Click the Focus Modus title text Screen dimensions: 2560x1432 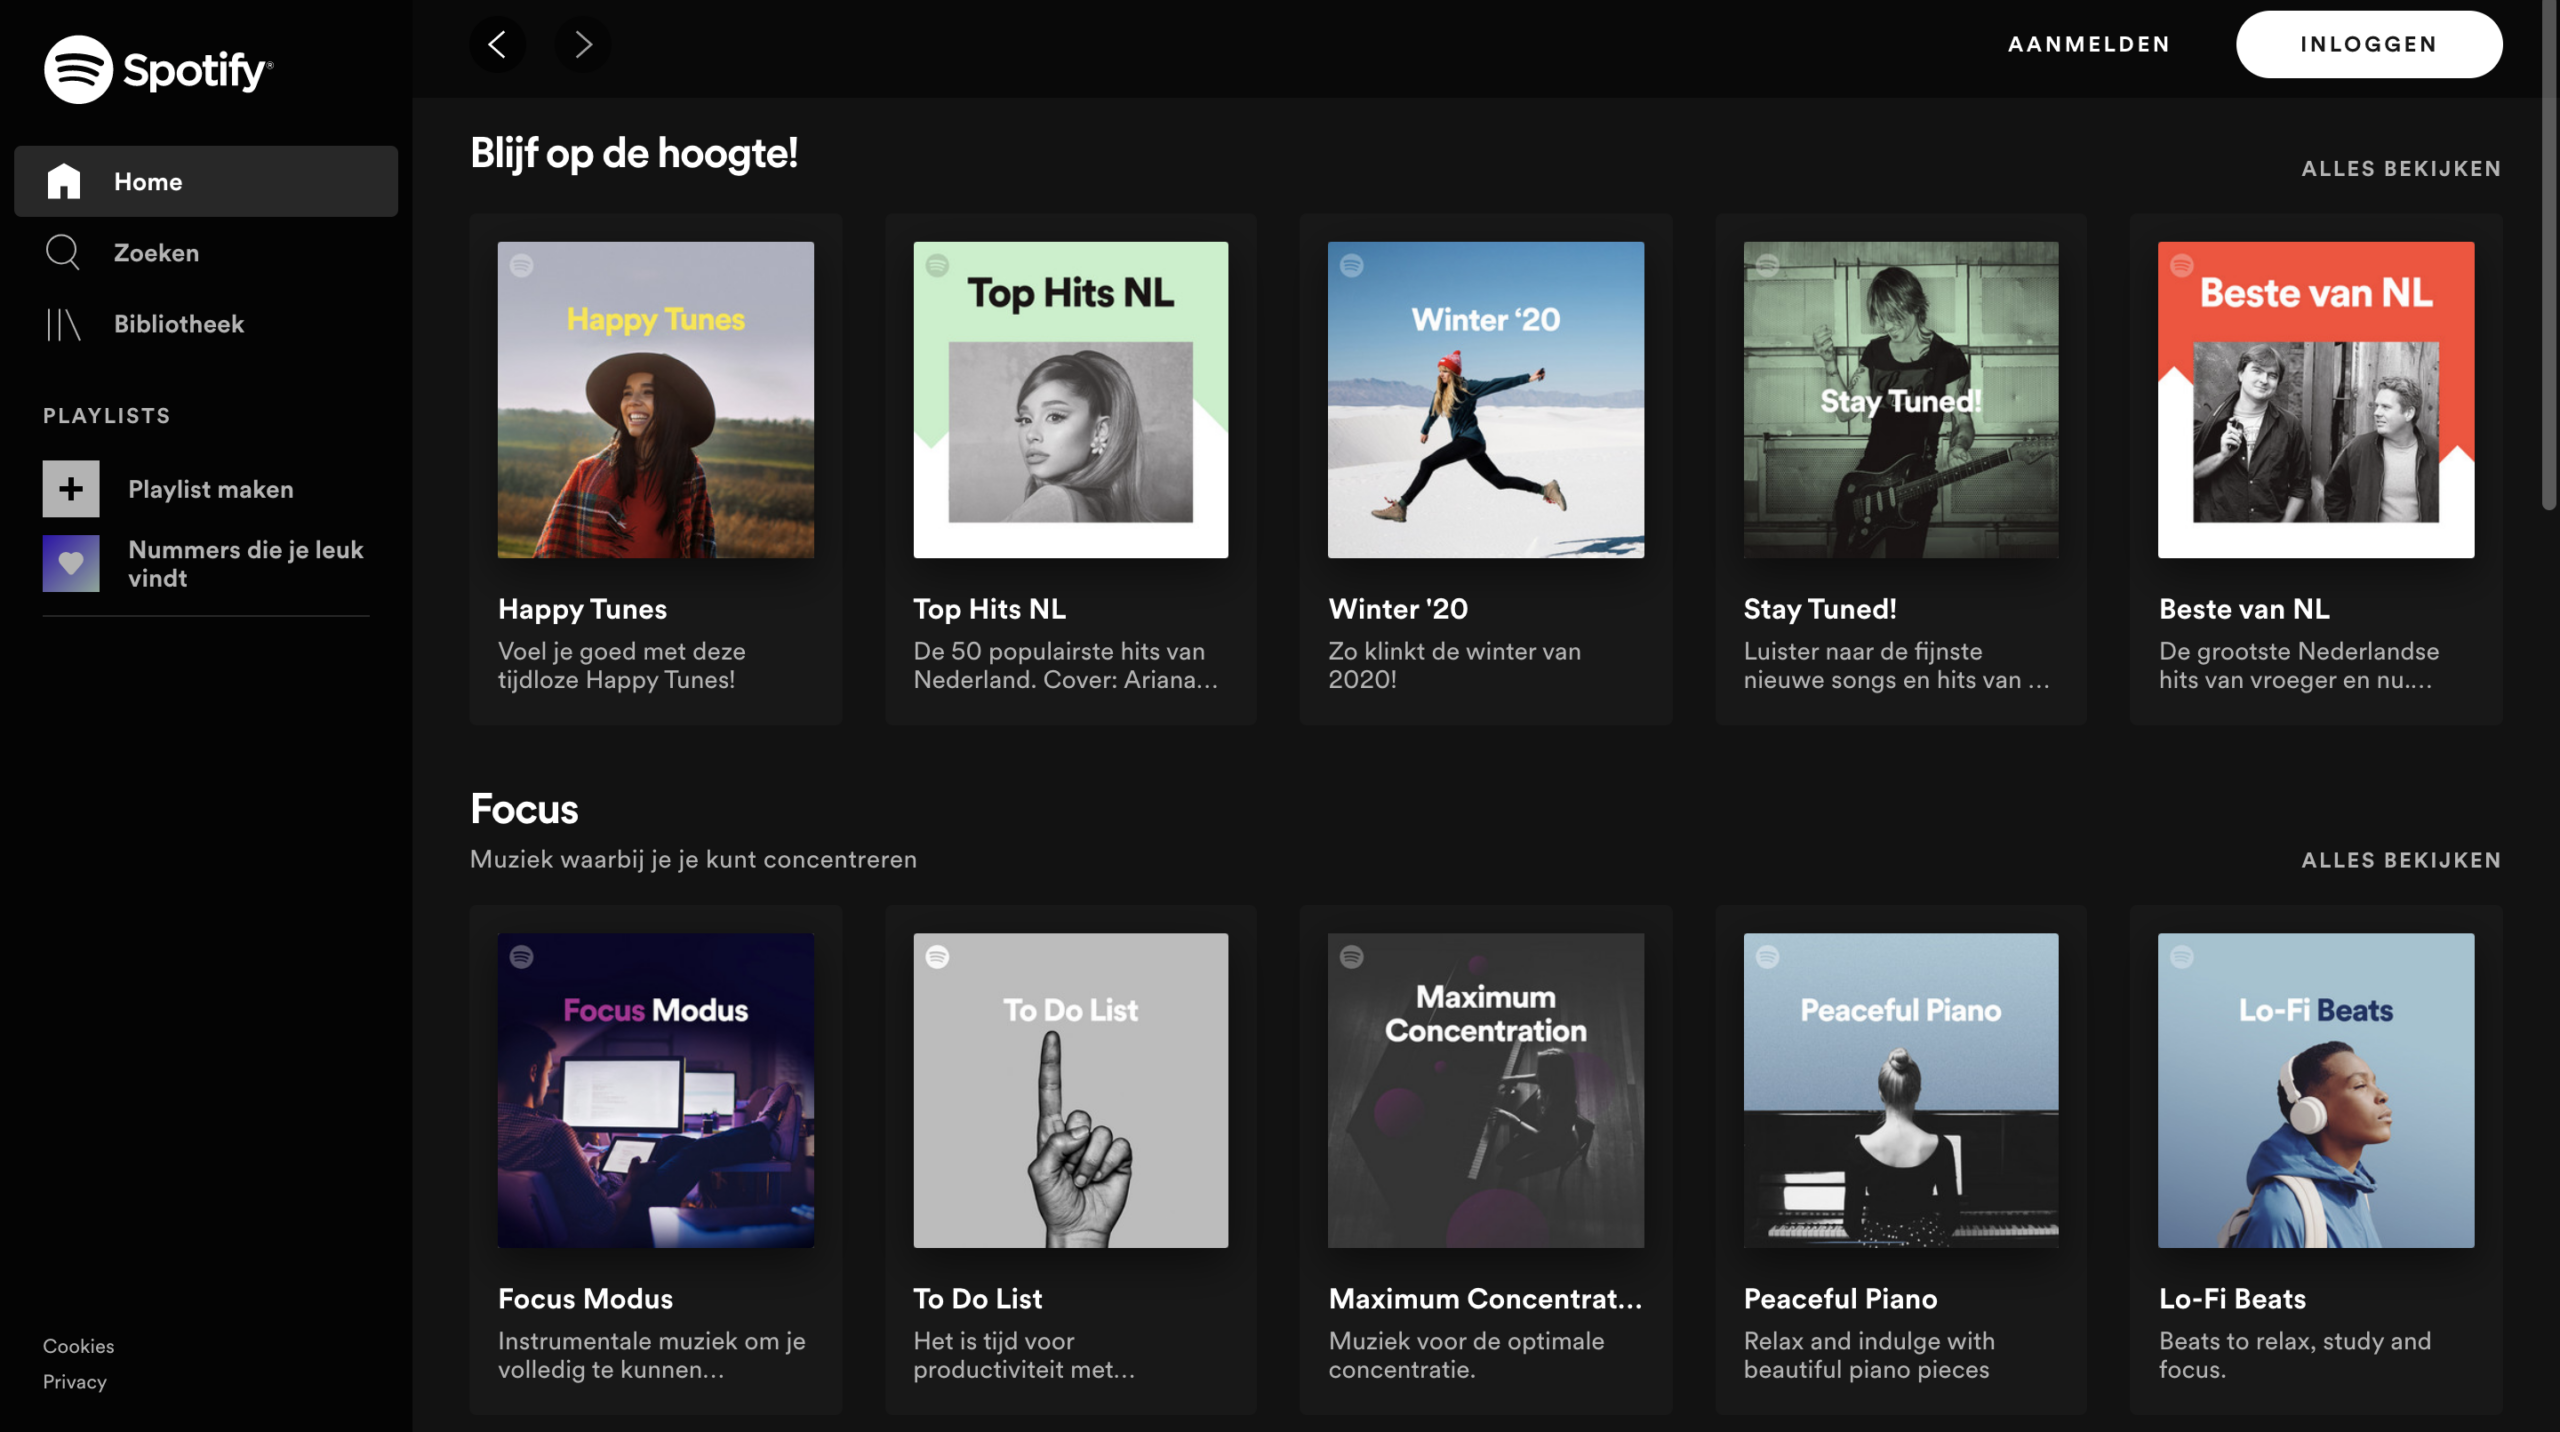585,1299
